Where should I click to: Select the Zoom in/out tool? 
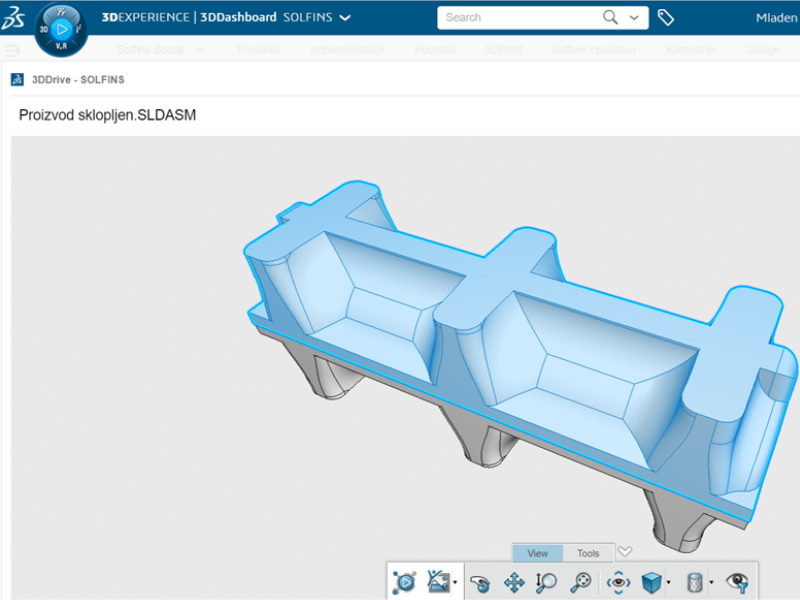546,582
